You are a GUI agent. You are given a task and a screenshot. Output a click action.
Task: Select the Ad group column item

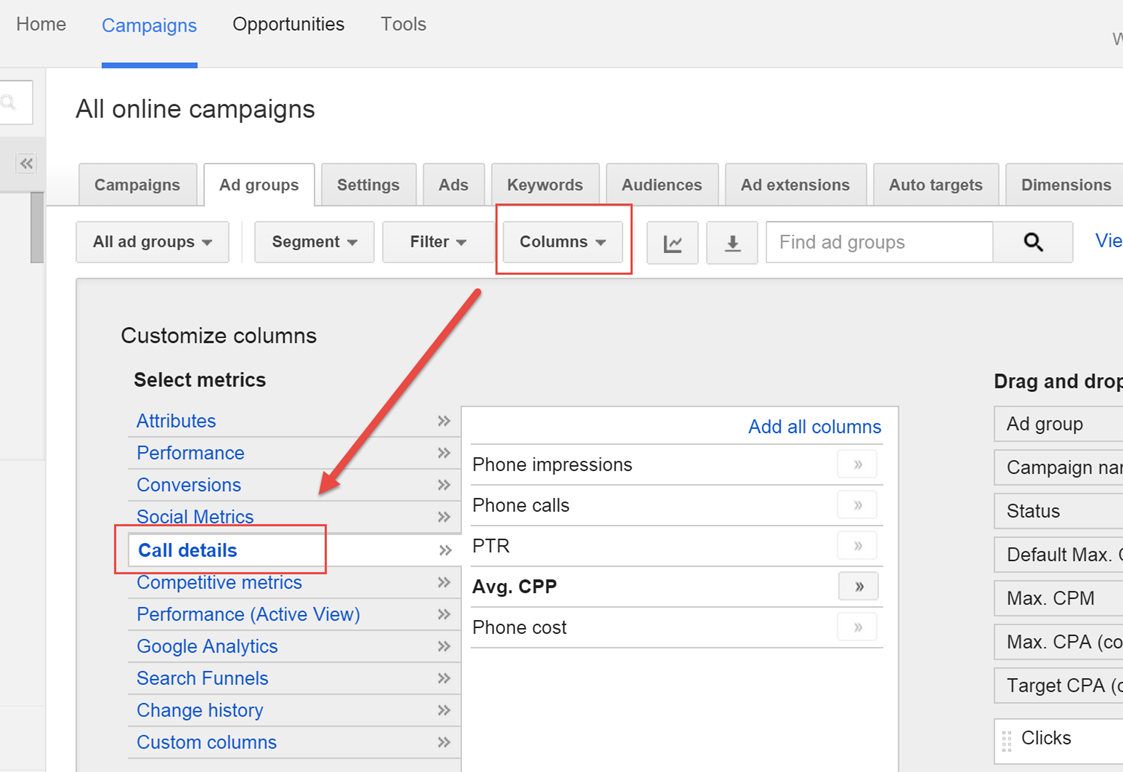point(1059,424)
